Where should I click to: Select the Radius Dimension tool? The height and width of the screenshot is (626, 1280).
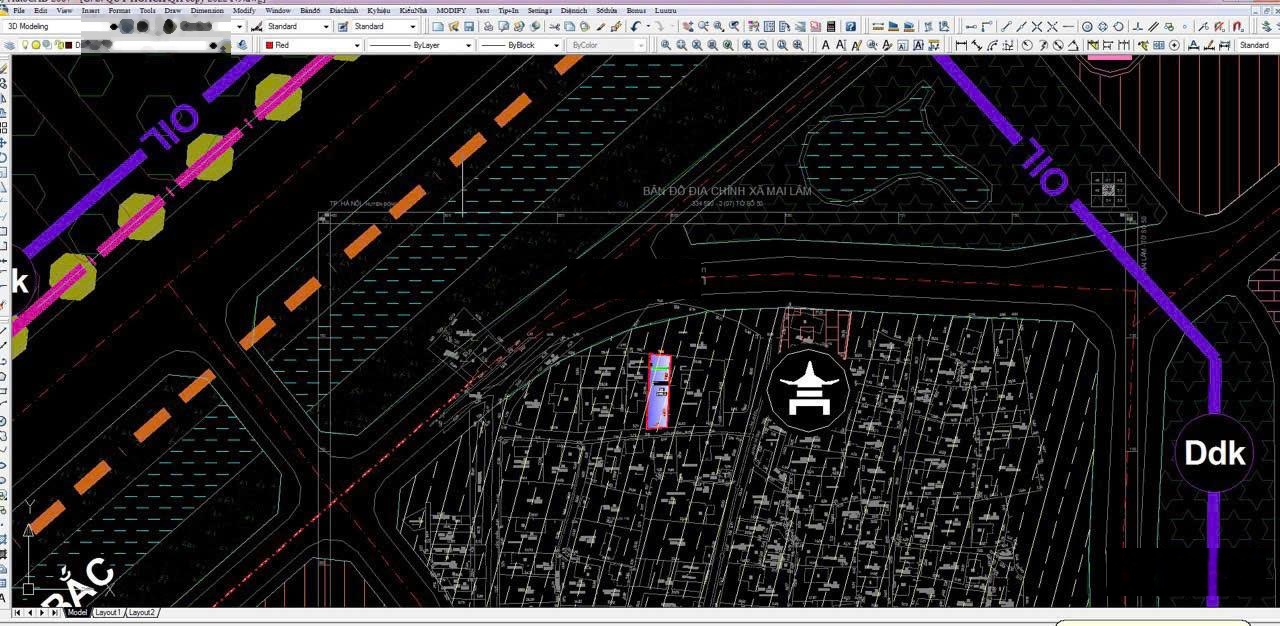(x=1027, y=45)
